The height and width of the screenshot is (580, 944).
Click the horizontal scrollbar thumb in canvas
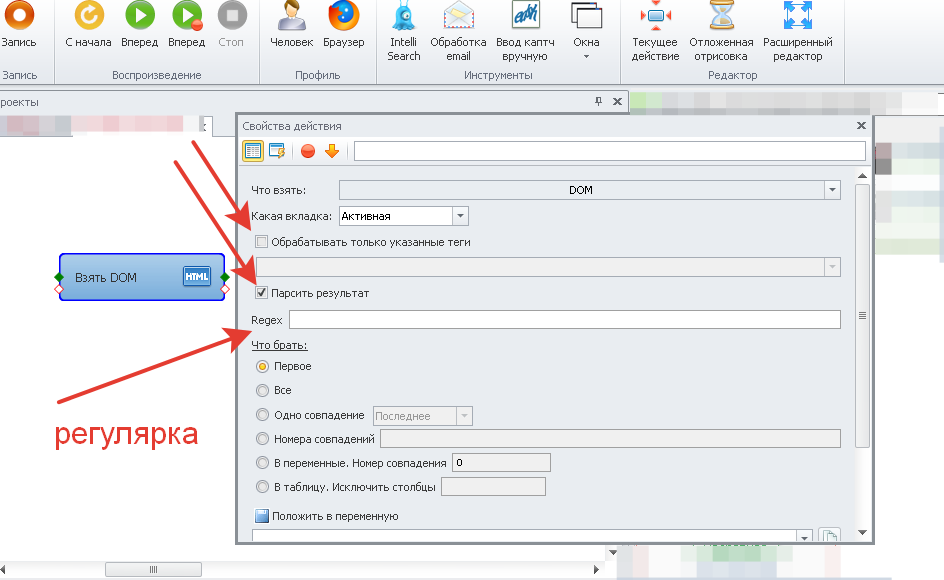154,569
